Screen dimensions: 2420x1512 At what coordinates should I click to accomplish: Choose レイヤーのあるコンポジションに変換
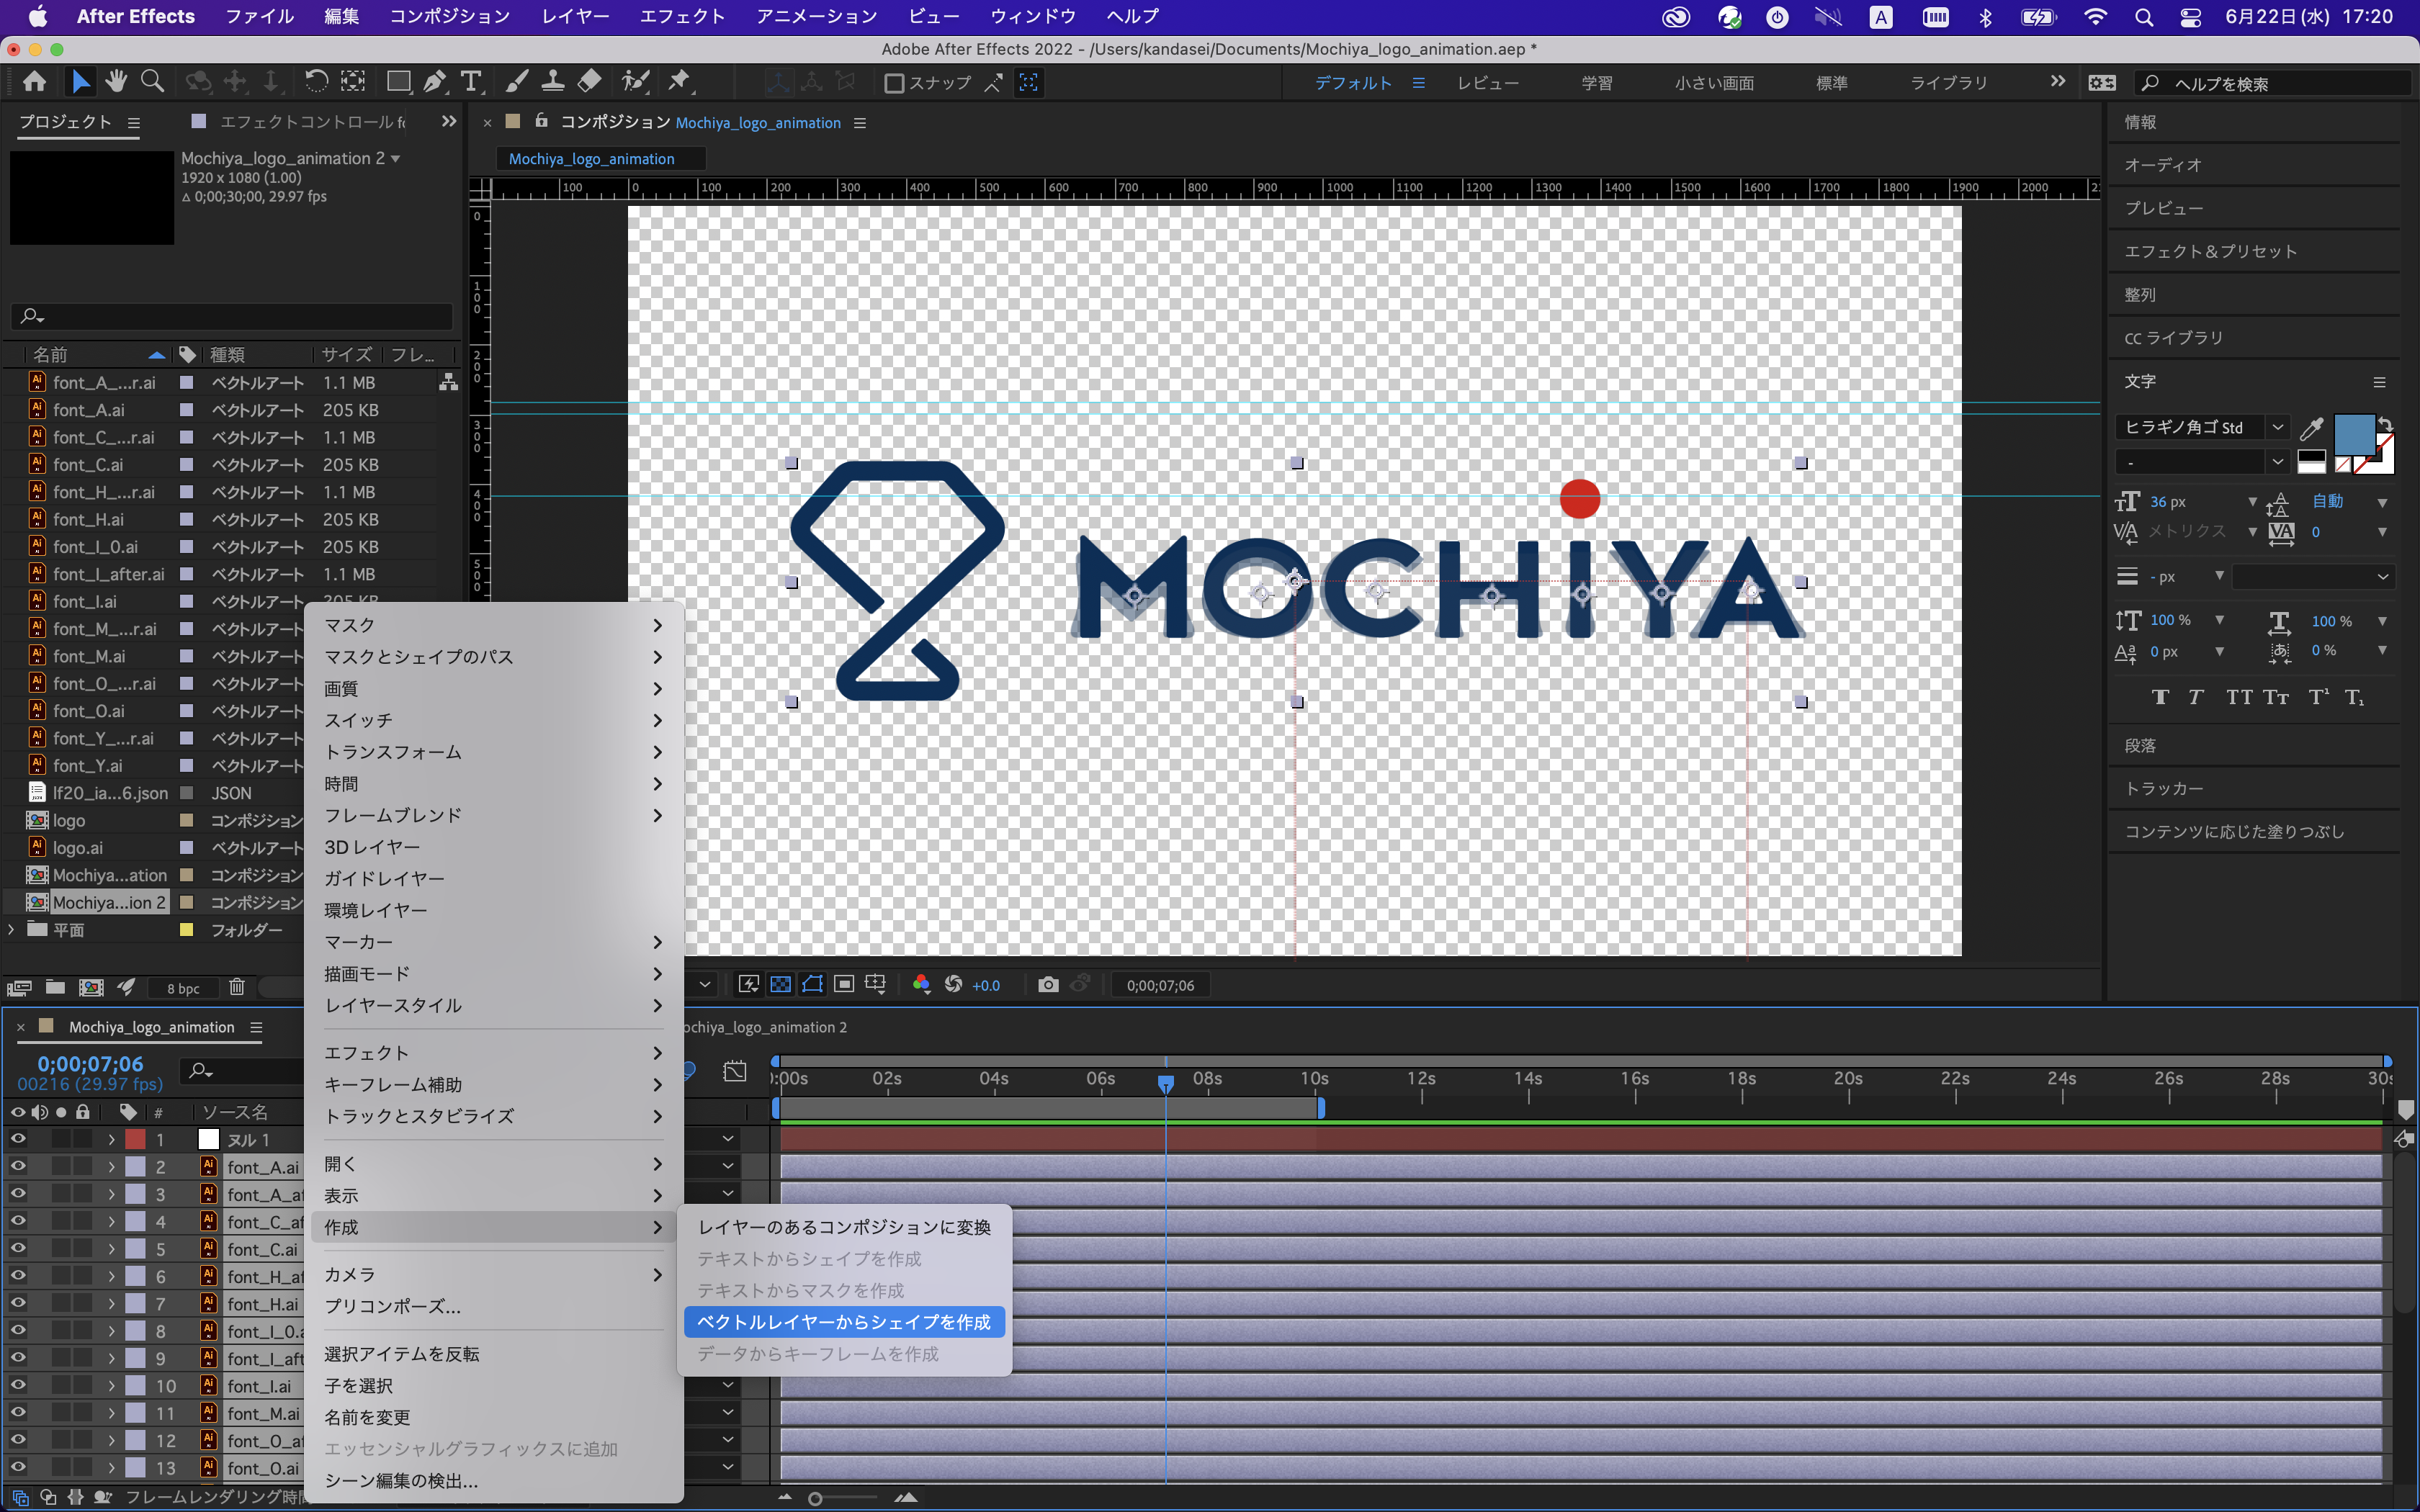tap(844, 1227)
